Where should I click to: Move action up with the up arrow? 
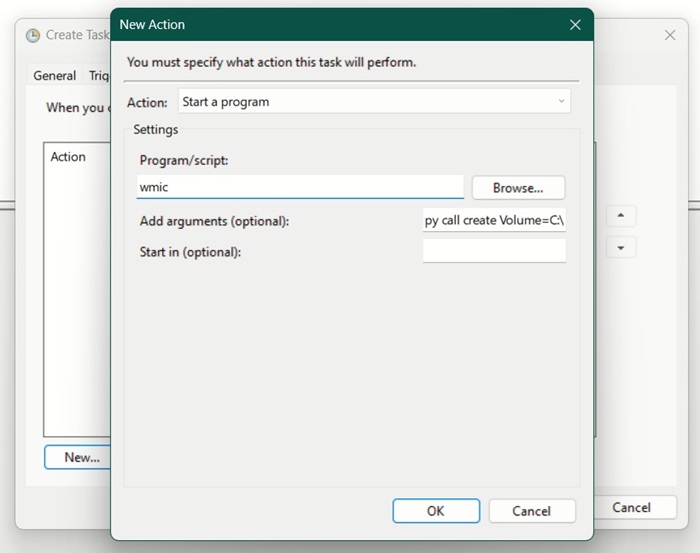point(621,216)
